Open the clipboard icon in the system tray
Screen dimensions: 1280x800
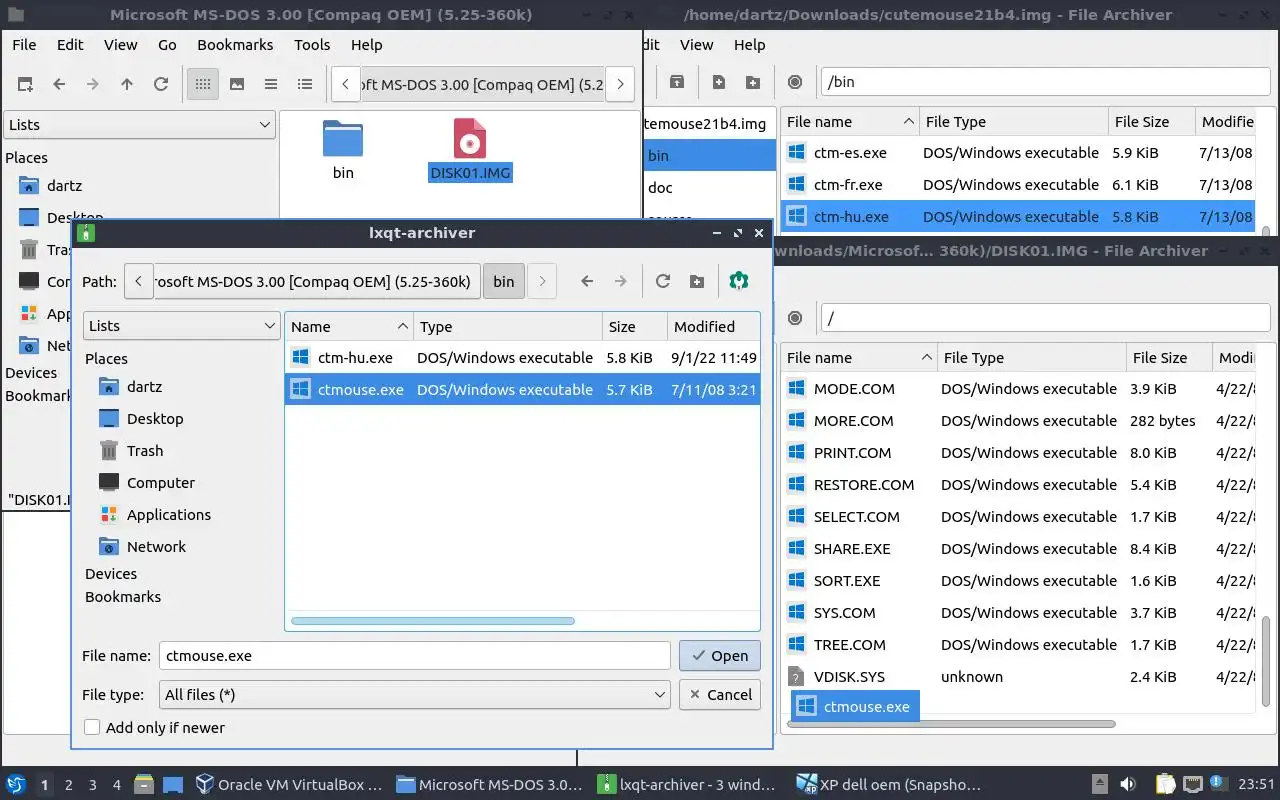[x=1164, y=784]
